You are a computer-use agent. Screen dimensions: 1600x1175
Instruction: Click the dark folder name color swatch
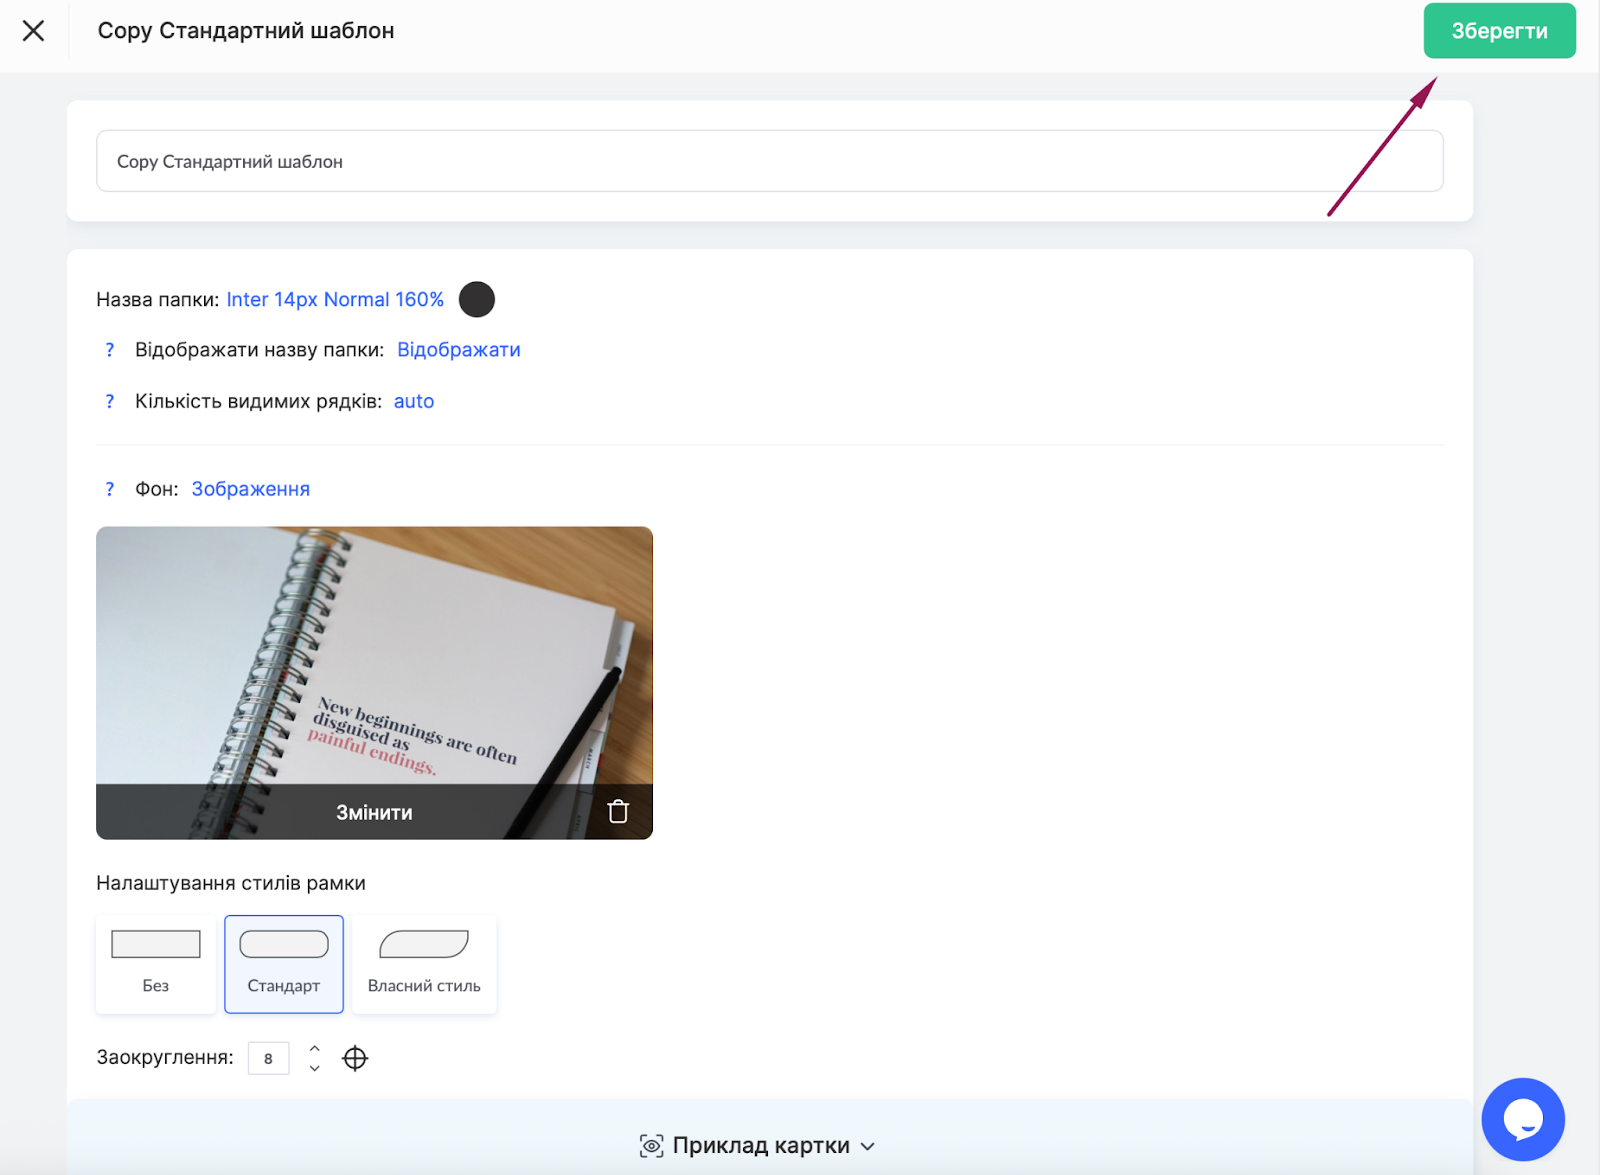pos(476,299)
